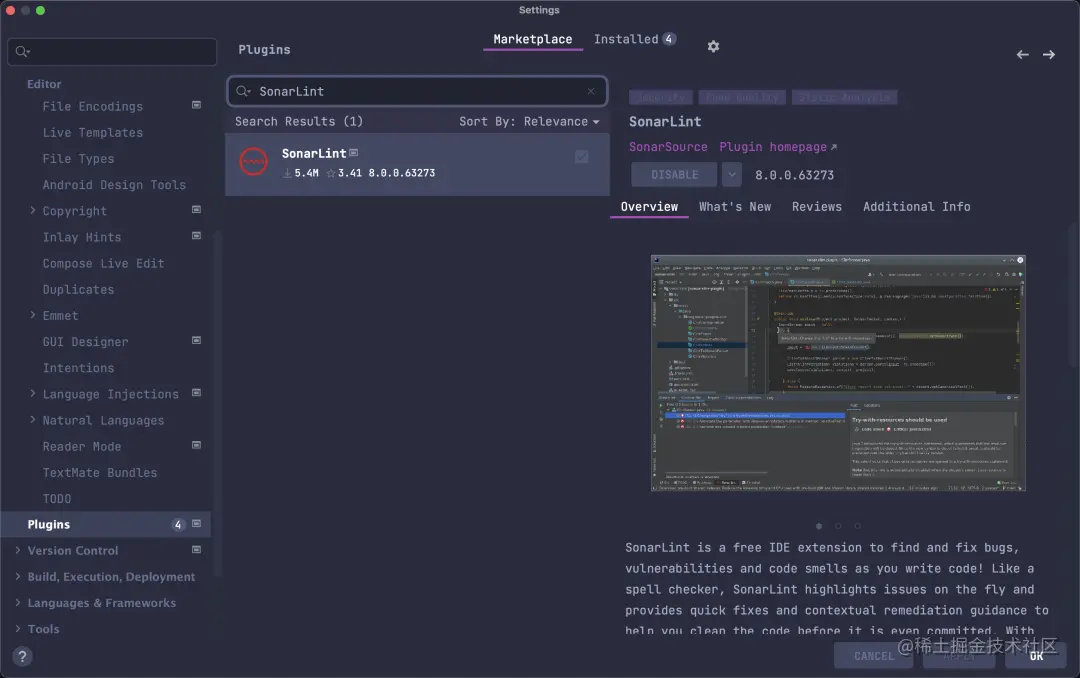
Task: Click project-level icon next to Inlay Hints
Action: pyautogui.click(x=196, y=236)
